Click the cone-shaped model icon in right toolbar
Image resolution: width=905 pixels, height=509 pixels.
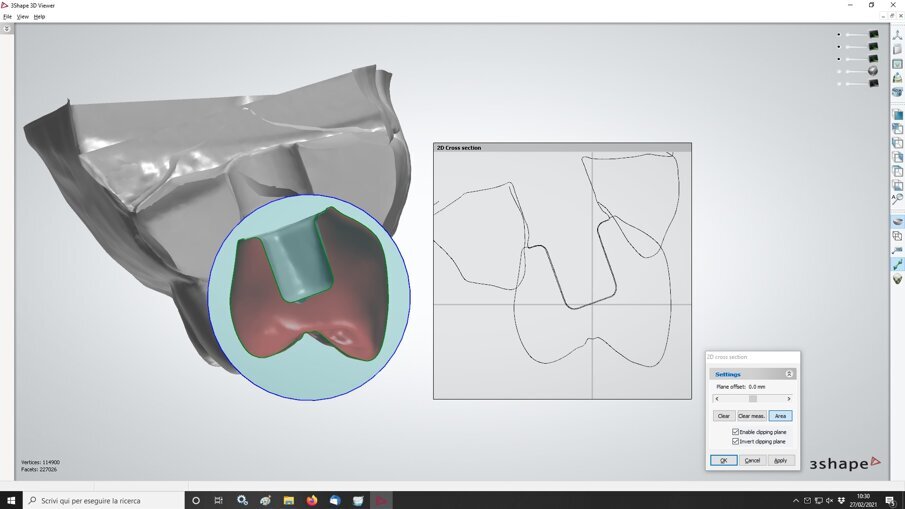point(897,78)
